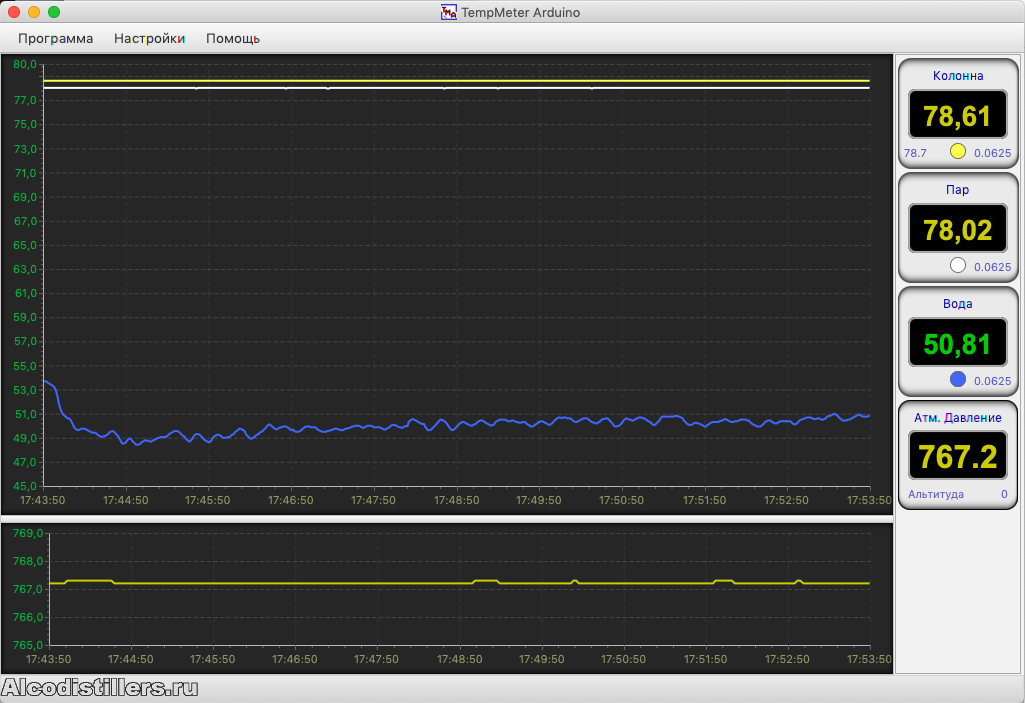The height and width of the screenshot is (703, 1025).
Task: Click the TempMeter Arduino window title text
Action: 520,12
